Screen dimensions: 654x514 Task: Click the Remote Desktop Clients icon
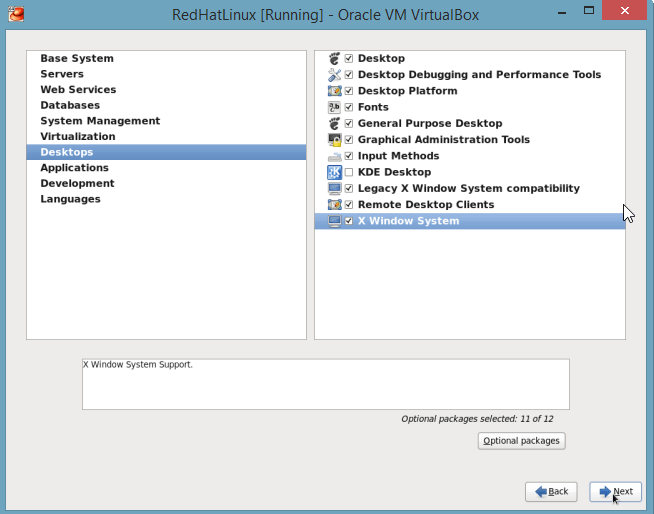click(335, 205)
